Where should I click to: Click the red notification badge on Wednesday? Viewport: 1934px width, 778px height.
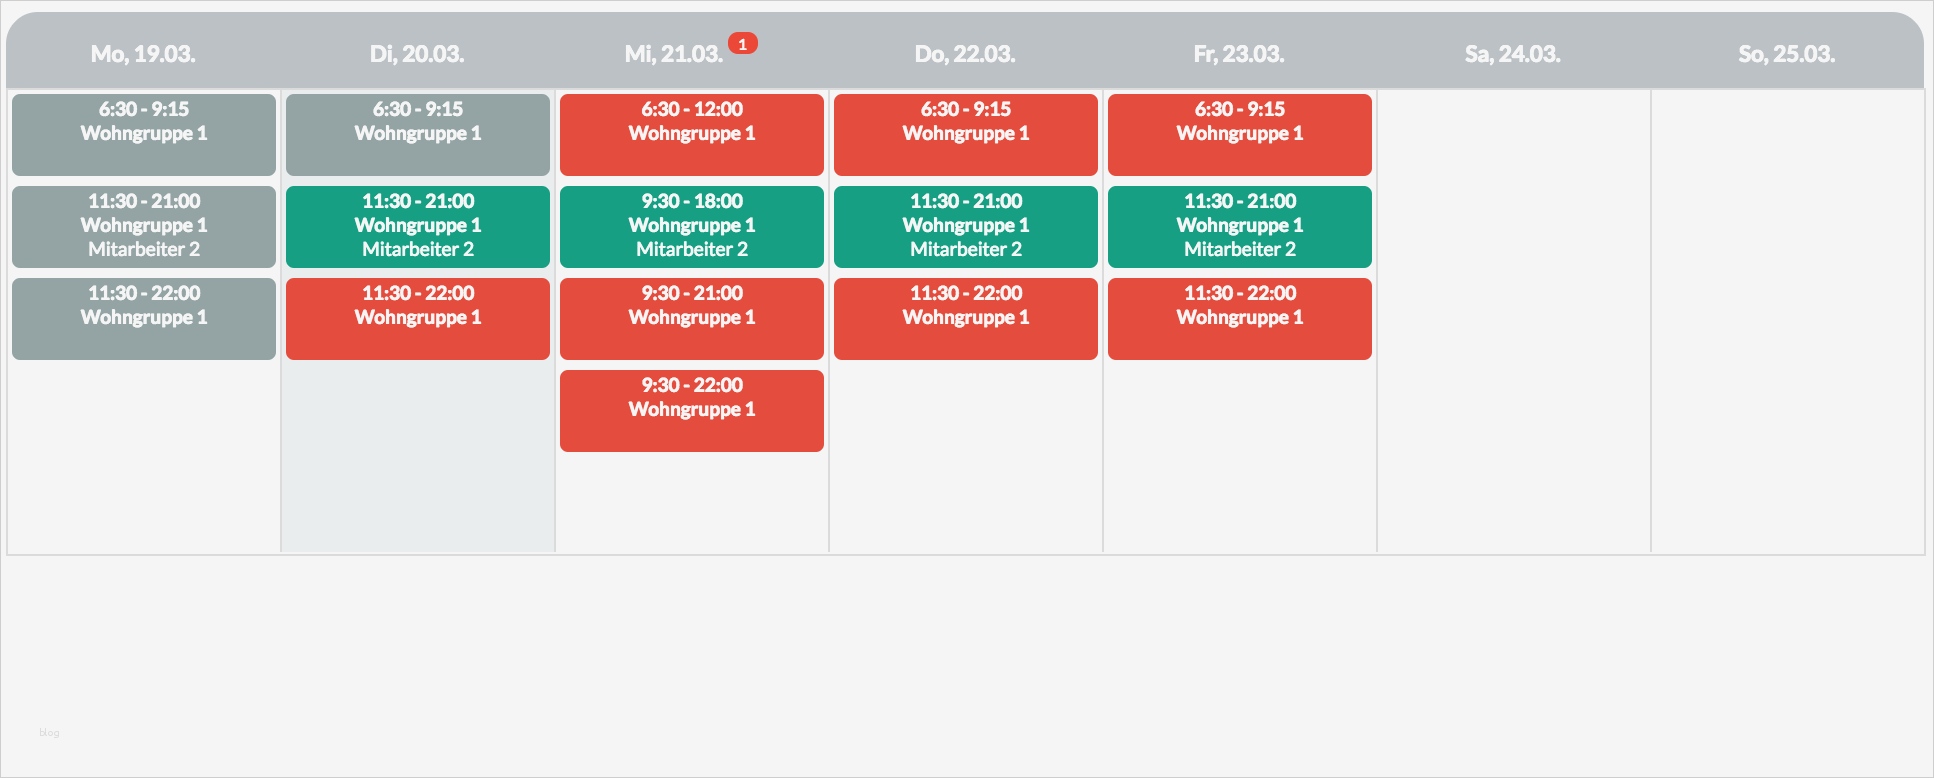pyautogui.click(x=742, y=44)
